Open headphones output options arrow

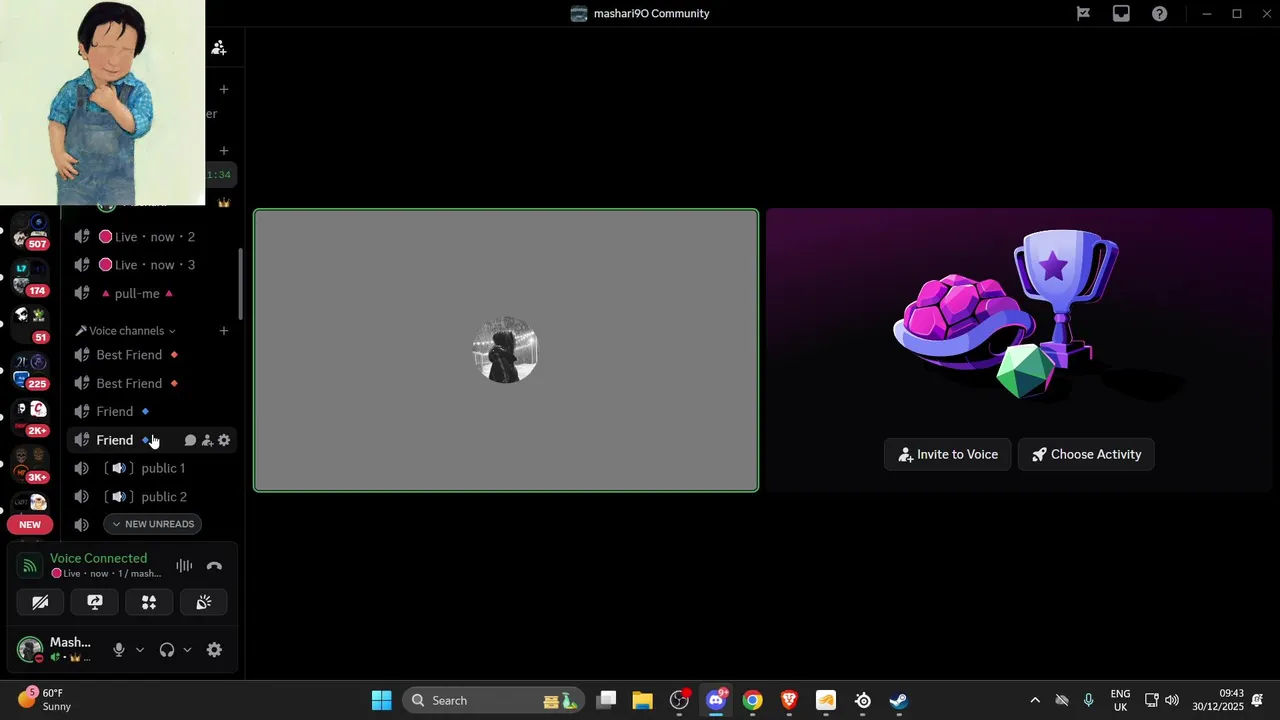187,650
